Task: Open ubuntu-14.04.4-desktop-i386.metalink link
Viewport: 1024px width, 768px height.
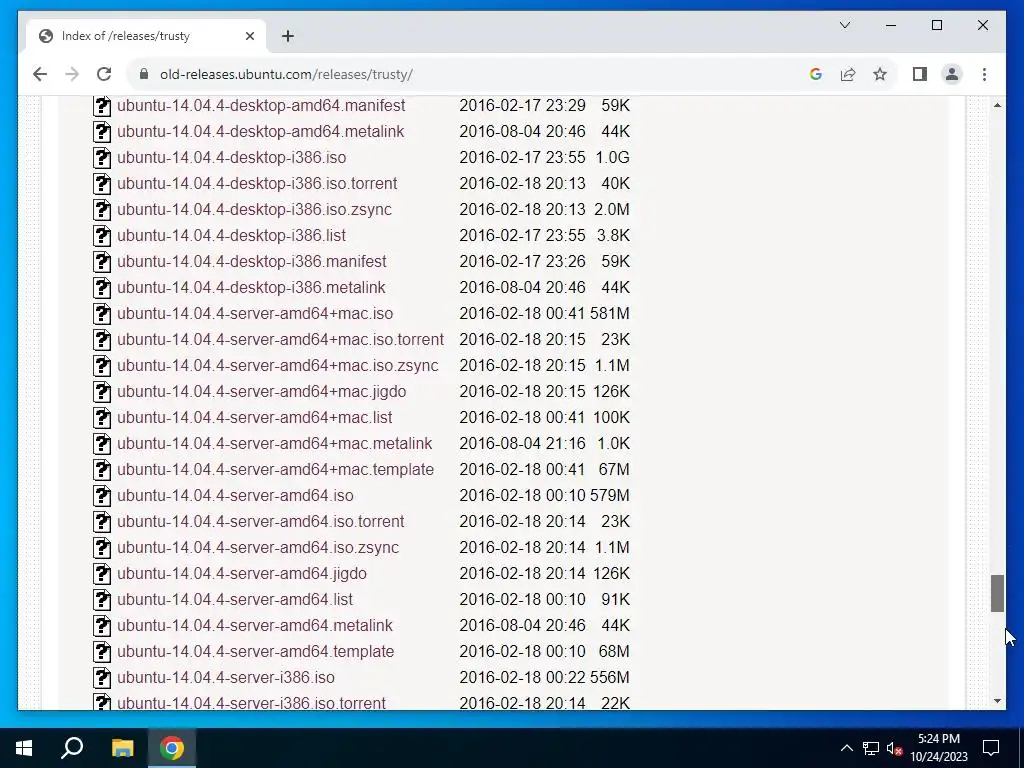Action: pyautogui.click(x=251, y=287)
